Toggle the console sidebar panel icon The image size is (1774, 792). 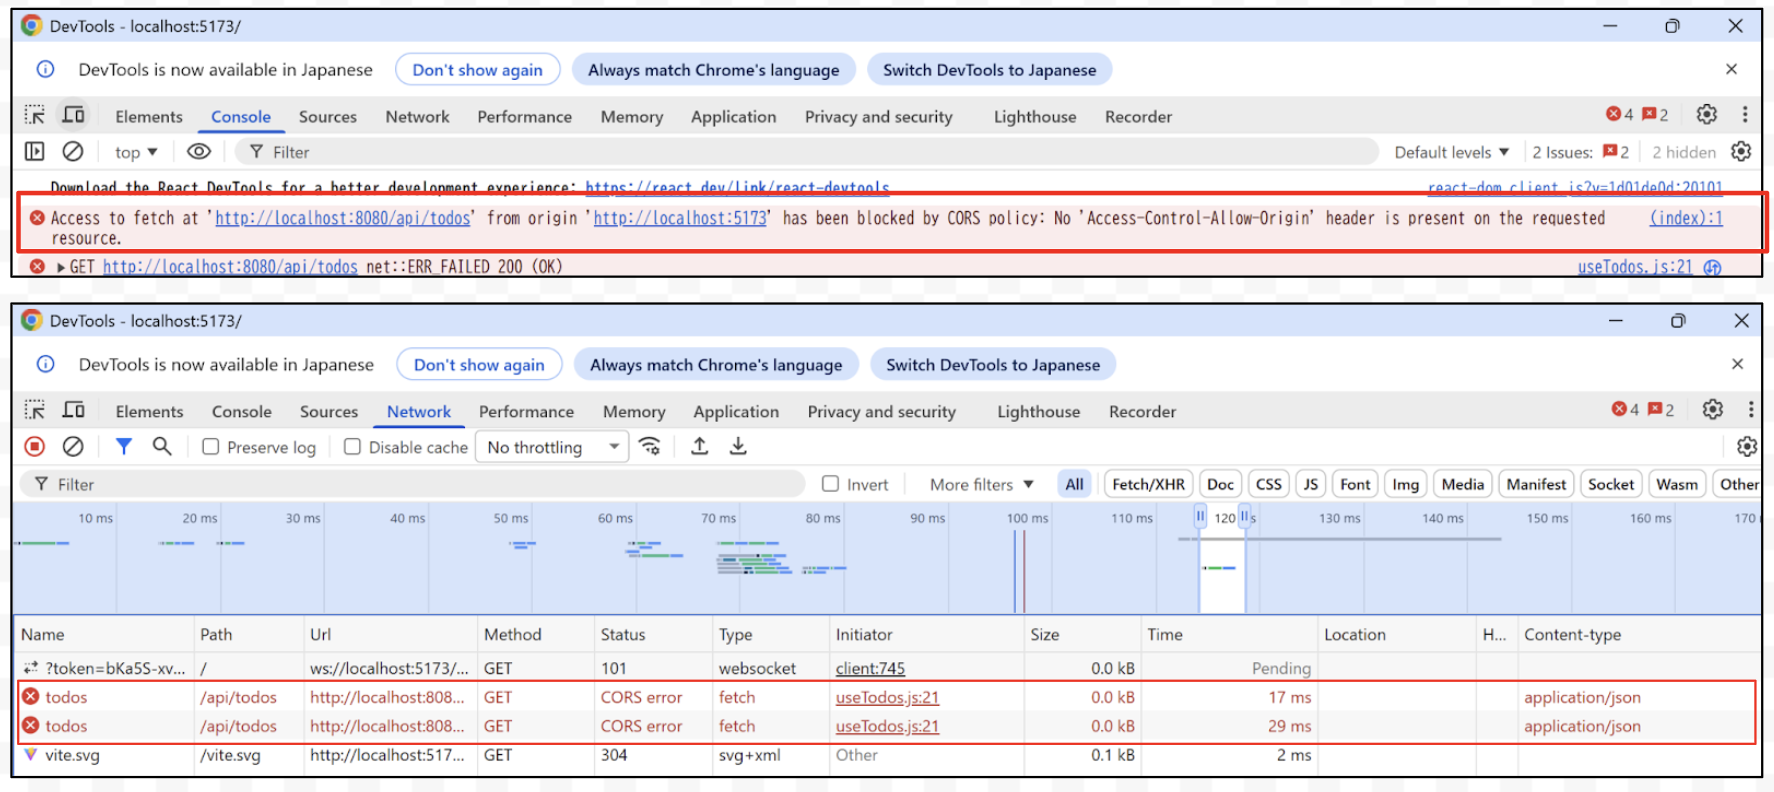tap(35, 152)
